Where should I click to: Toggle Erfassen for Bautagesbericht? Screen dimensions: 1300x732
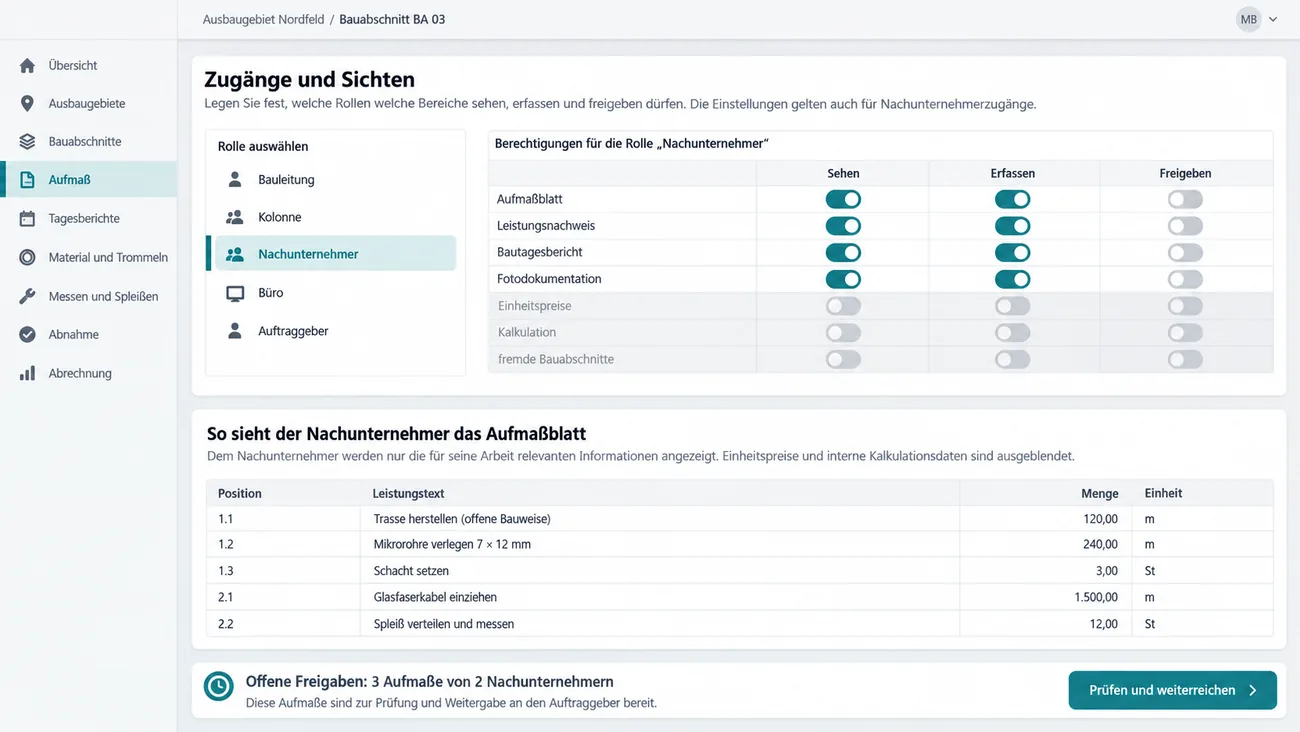1013,253
